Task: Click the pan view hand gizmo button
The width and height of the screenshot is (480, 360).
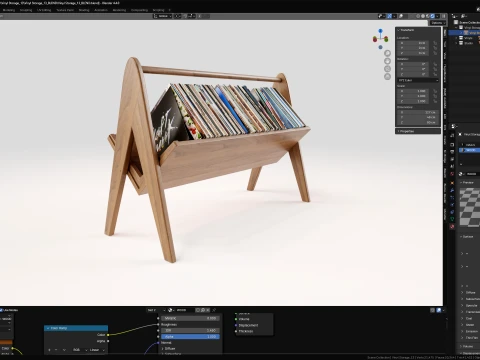Action: point(387,61)
